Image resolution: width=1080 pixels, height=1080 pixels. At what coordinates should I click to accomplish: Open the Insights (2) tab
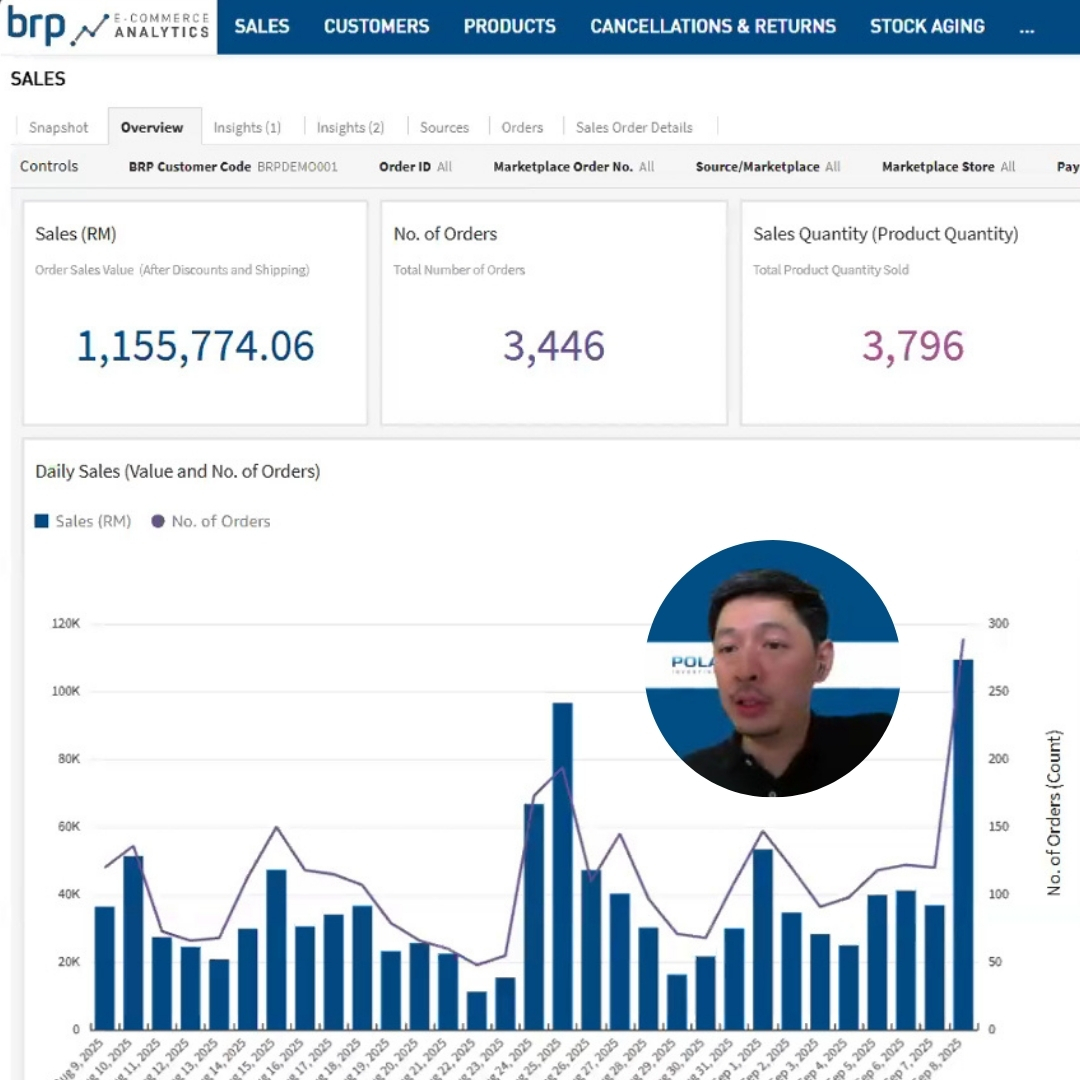click(350, 128)
